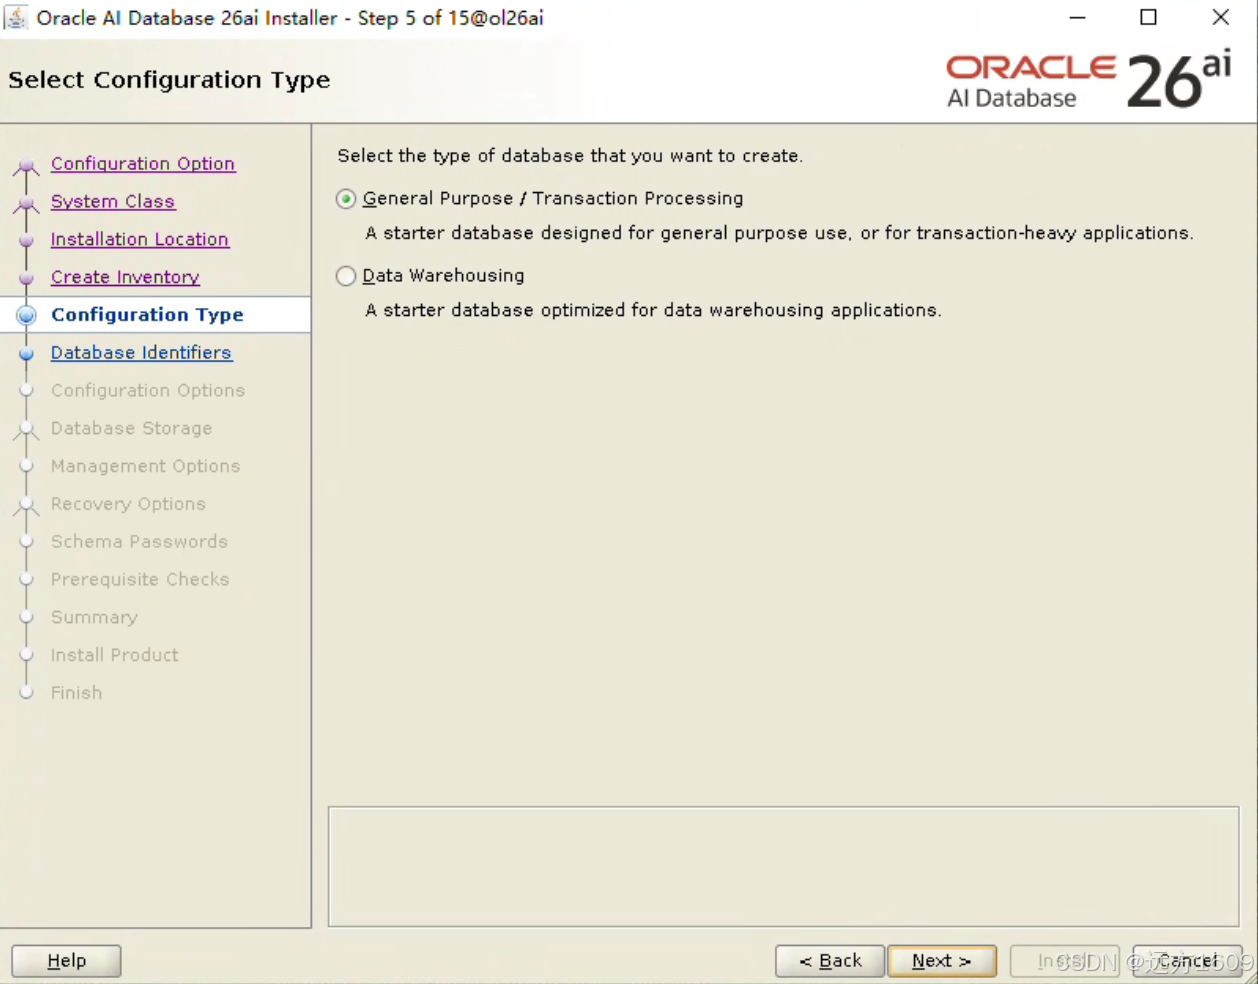1258x984 pixels.
Task: Click the empty message area at bottom
Action: click(783, 867)
